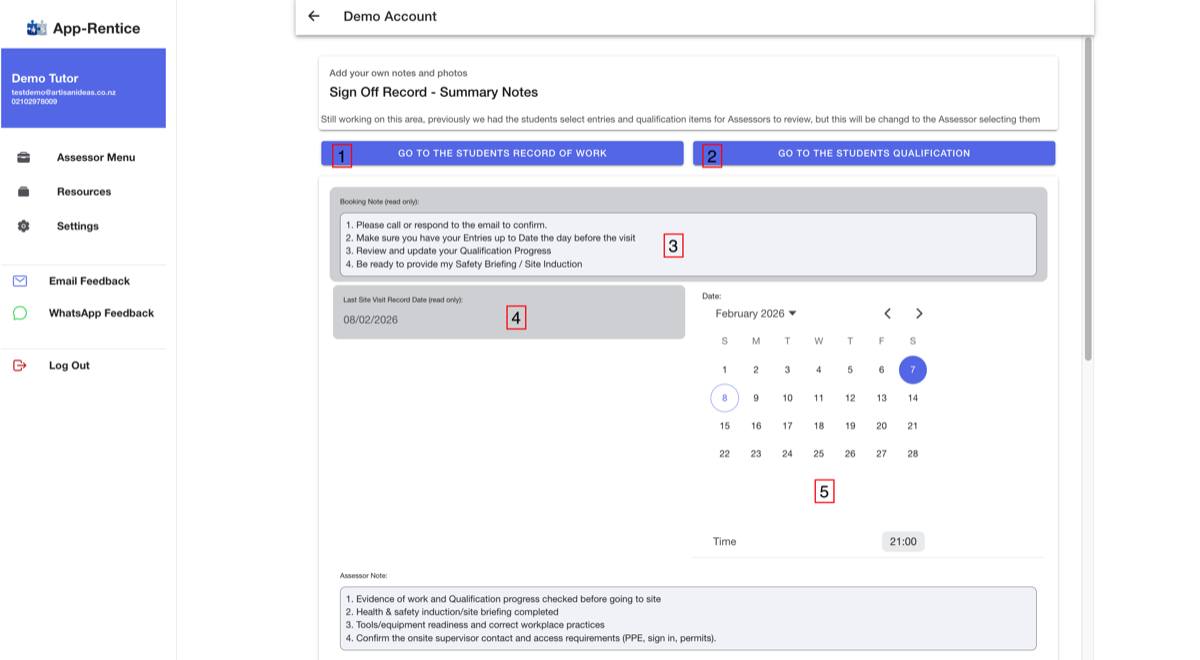Viewport: 1200px width, 660px height.
Task: Select calendar day 22
Action: click(725, 454)
